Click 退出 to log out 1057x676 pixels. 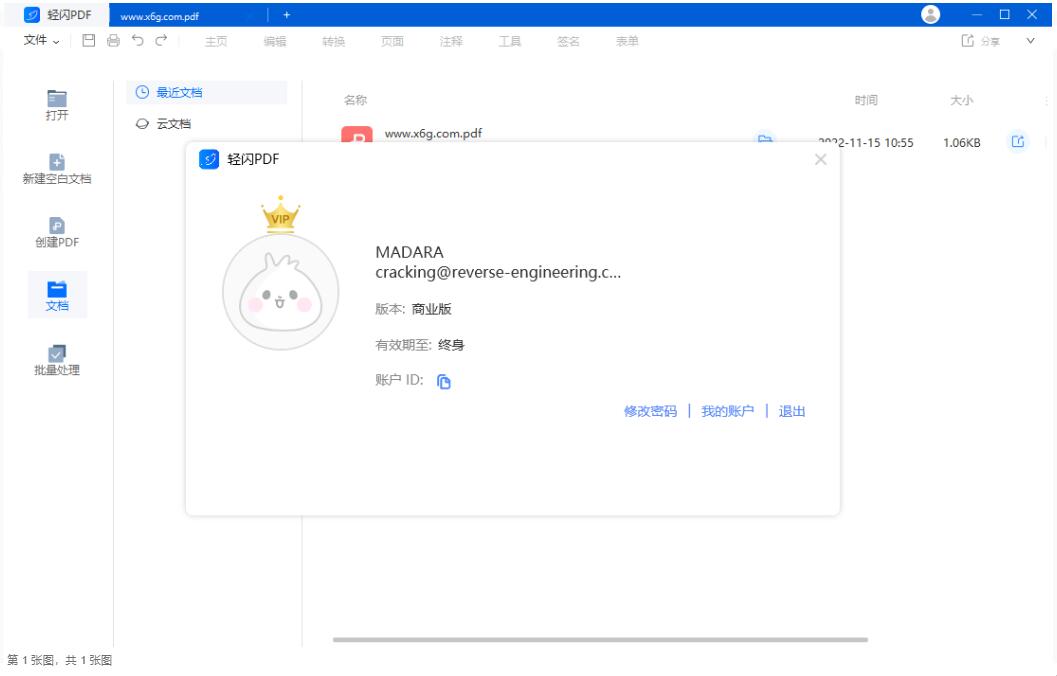792,411
